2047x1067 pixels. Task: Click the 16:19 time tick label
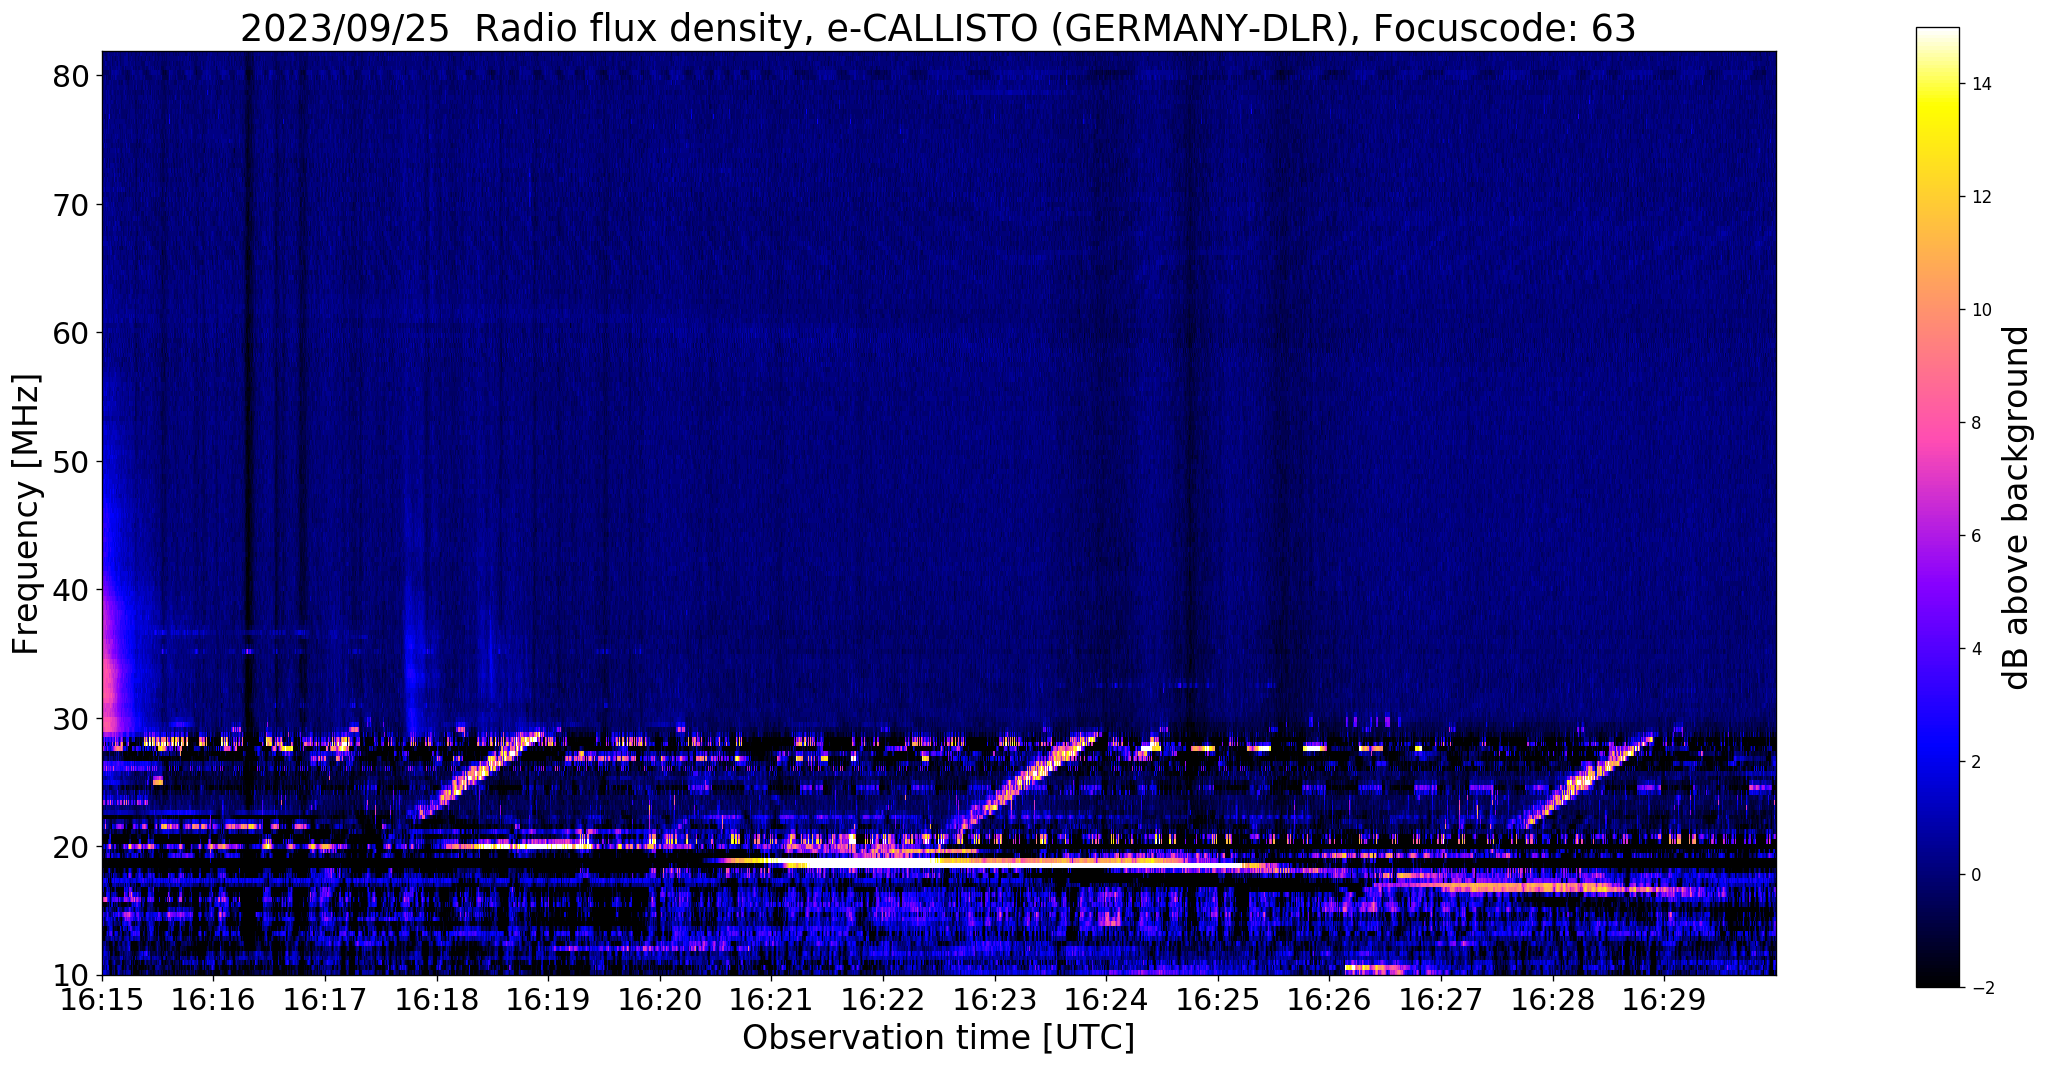[548, 1000]
